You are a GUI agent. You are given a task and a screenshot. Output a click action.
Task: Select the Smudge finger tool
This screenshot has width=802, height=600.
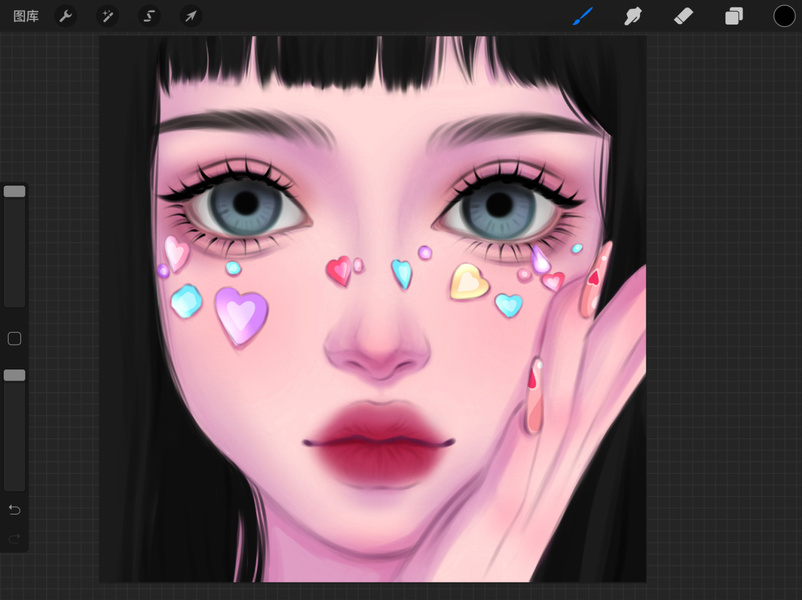pyautogui.click(x=633, y=16)
